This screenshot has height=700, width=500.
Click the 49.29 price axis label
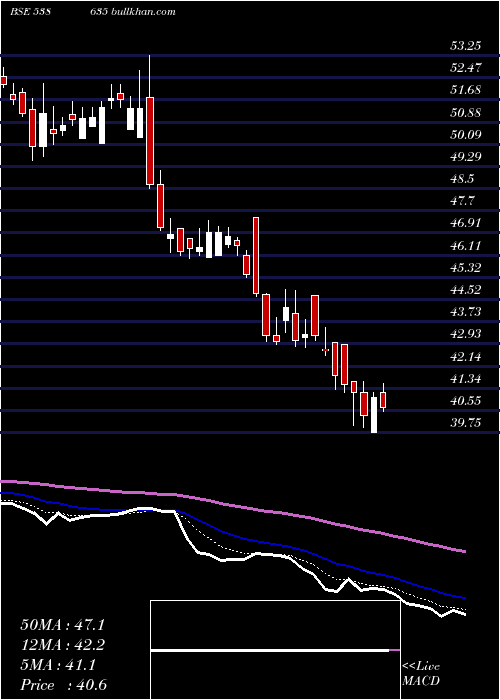466,157
